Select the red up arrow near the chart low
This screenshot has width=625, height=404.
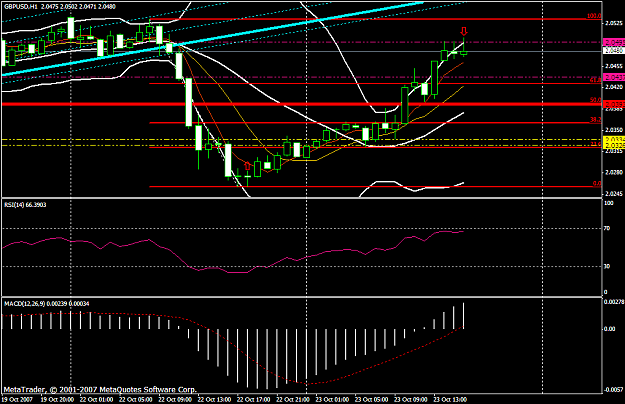247,166
